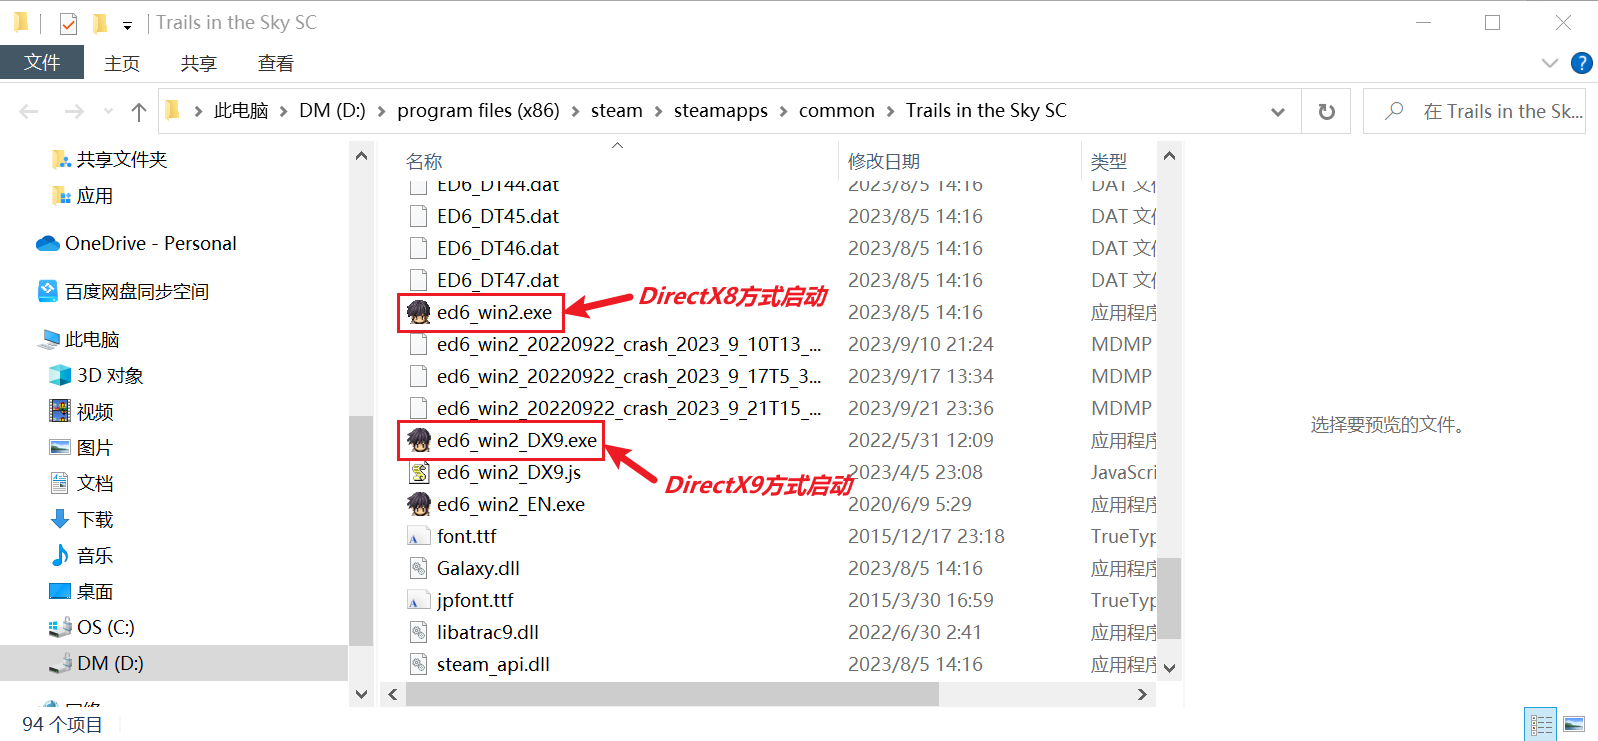
Task: Click the font file icon of font.ttf
Action: click(x=419, y=536)
